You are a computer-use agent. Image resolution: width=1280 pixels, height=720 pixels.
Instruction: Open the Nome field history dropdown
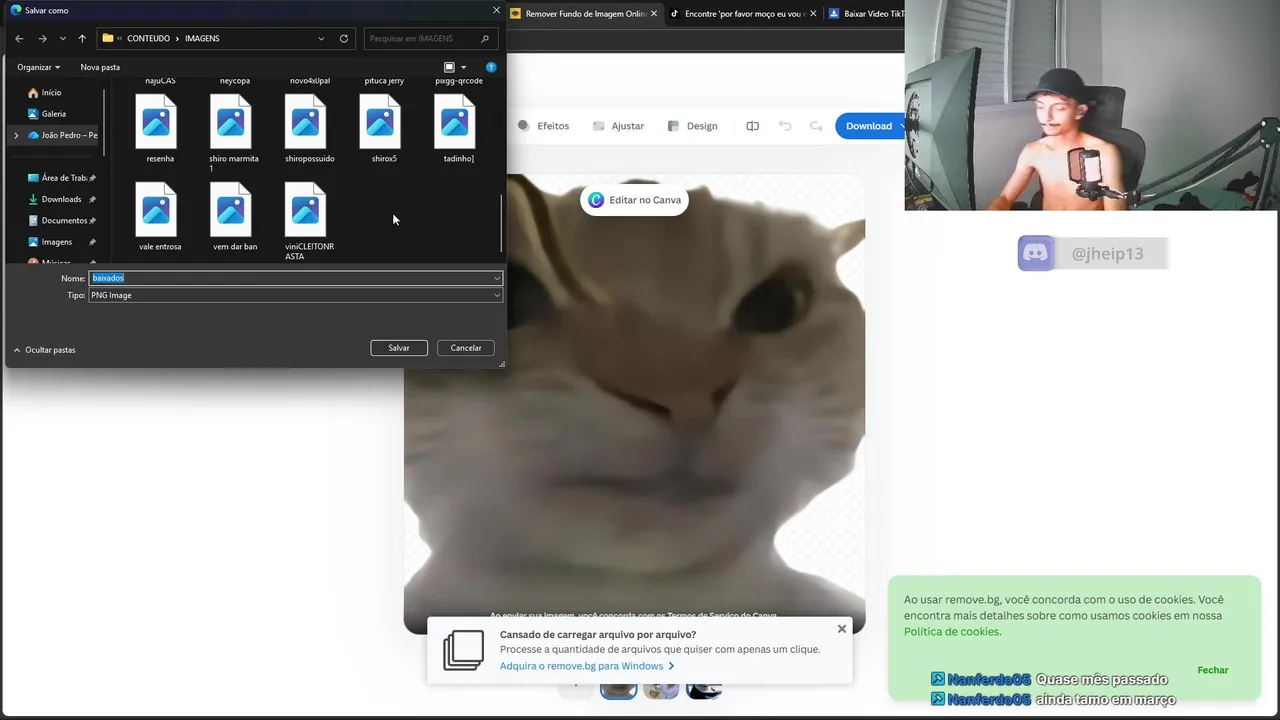click(x=496, y=278)
